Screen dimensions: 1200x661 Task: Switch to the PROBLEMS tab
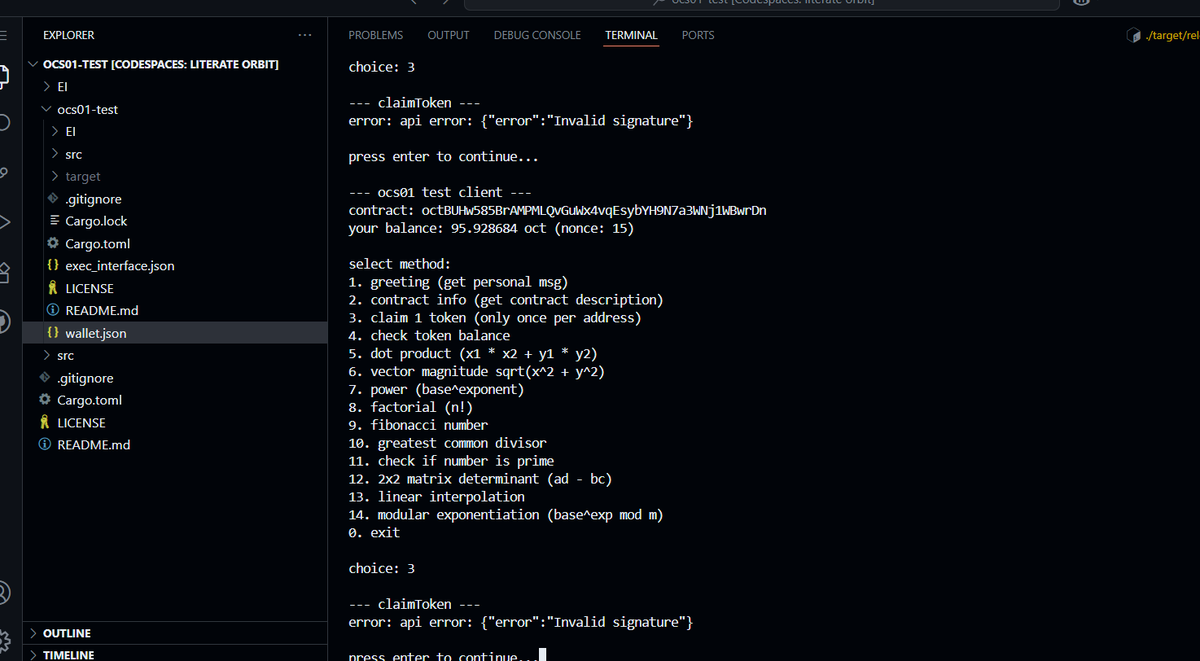[x=376, y=35]
